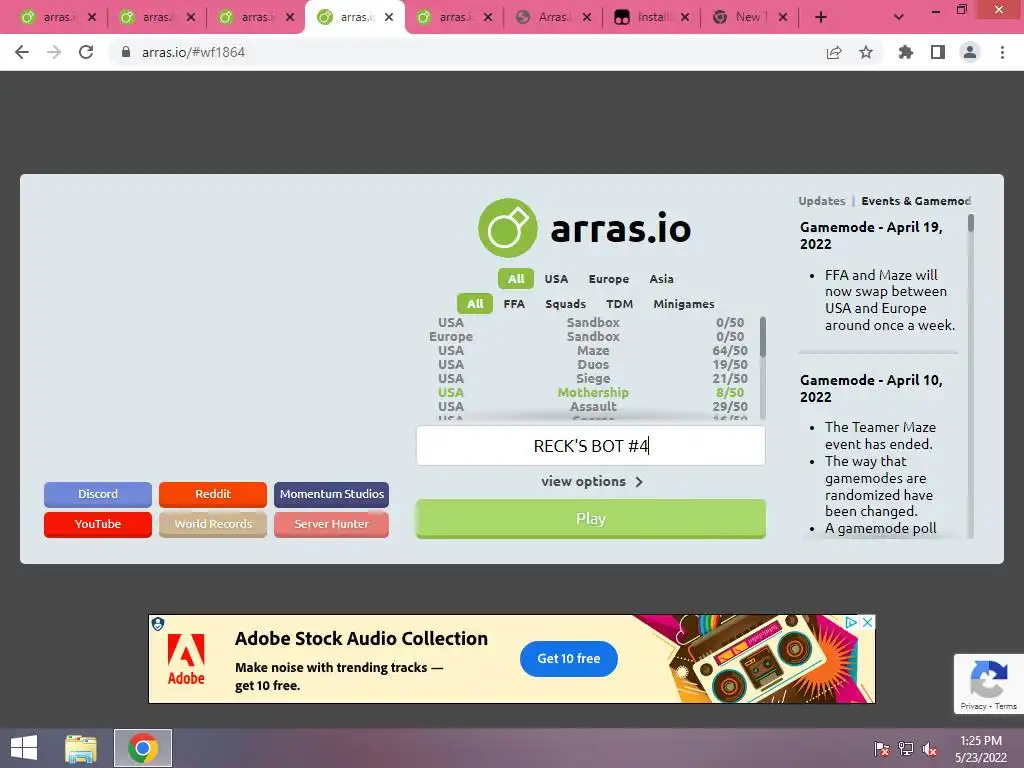Click Get 10 free in Adobe ad
1024x768 pixels.
pyautogui.click(x=569, y=659)
